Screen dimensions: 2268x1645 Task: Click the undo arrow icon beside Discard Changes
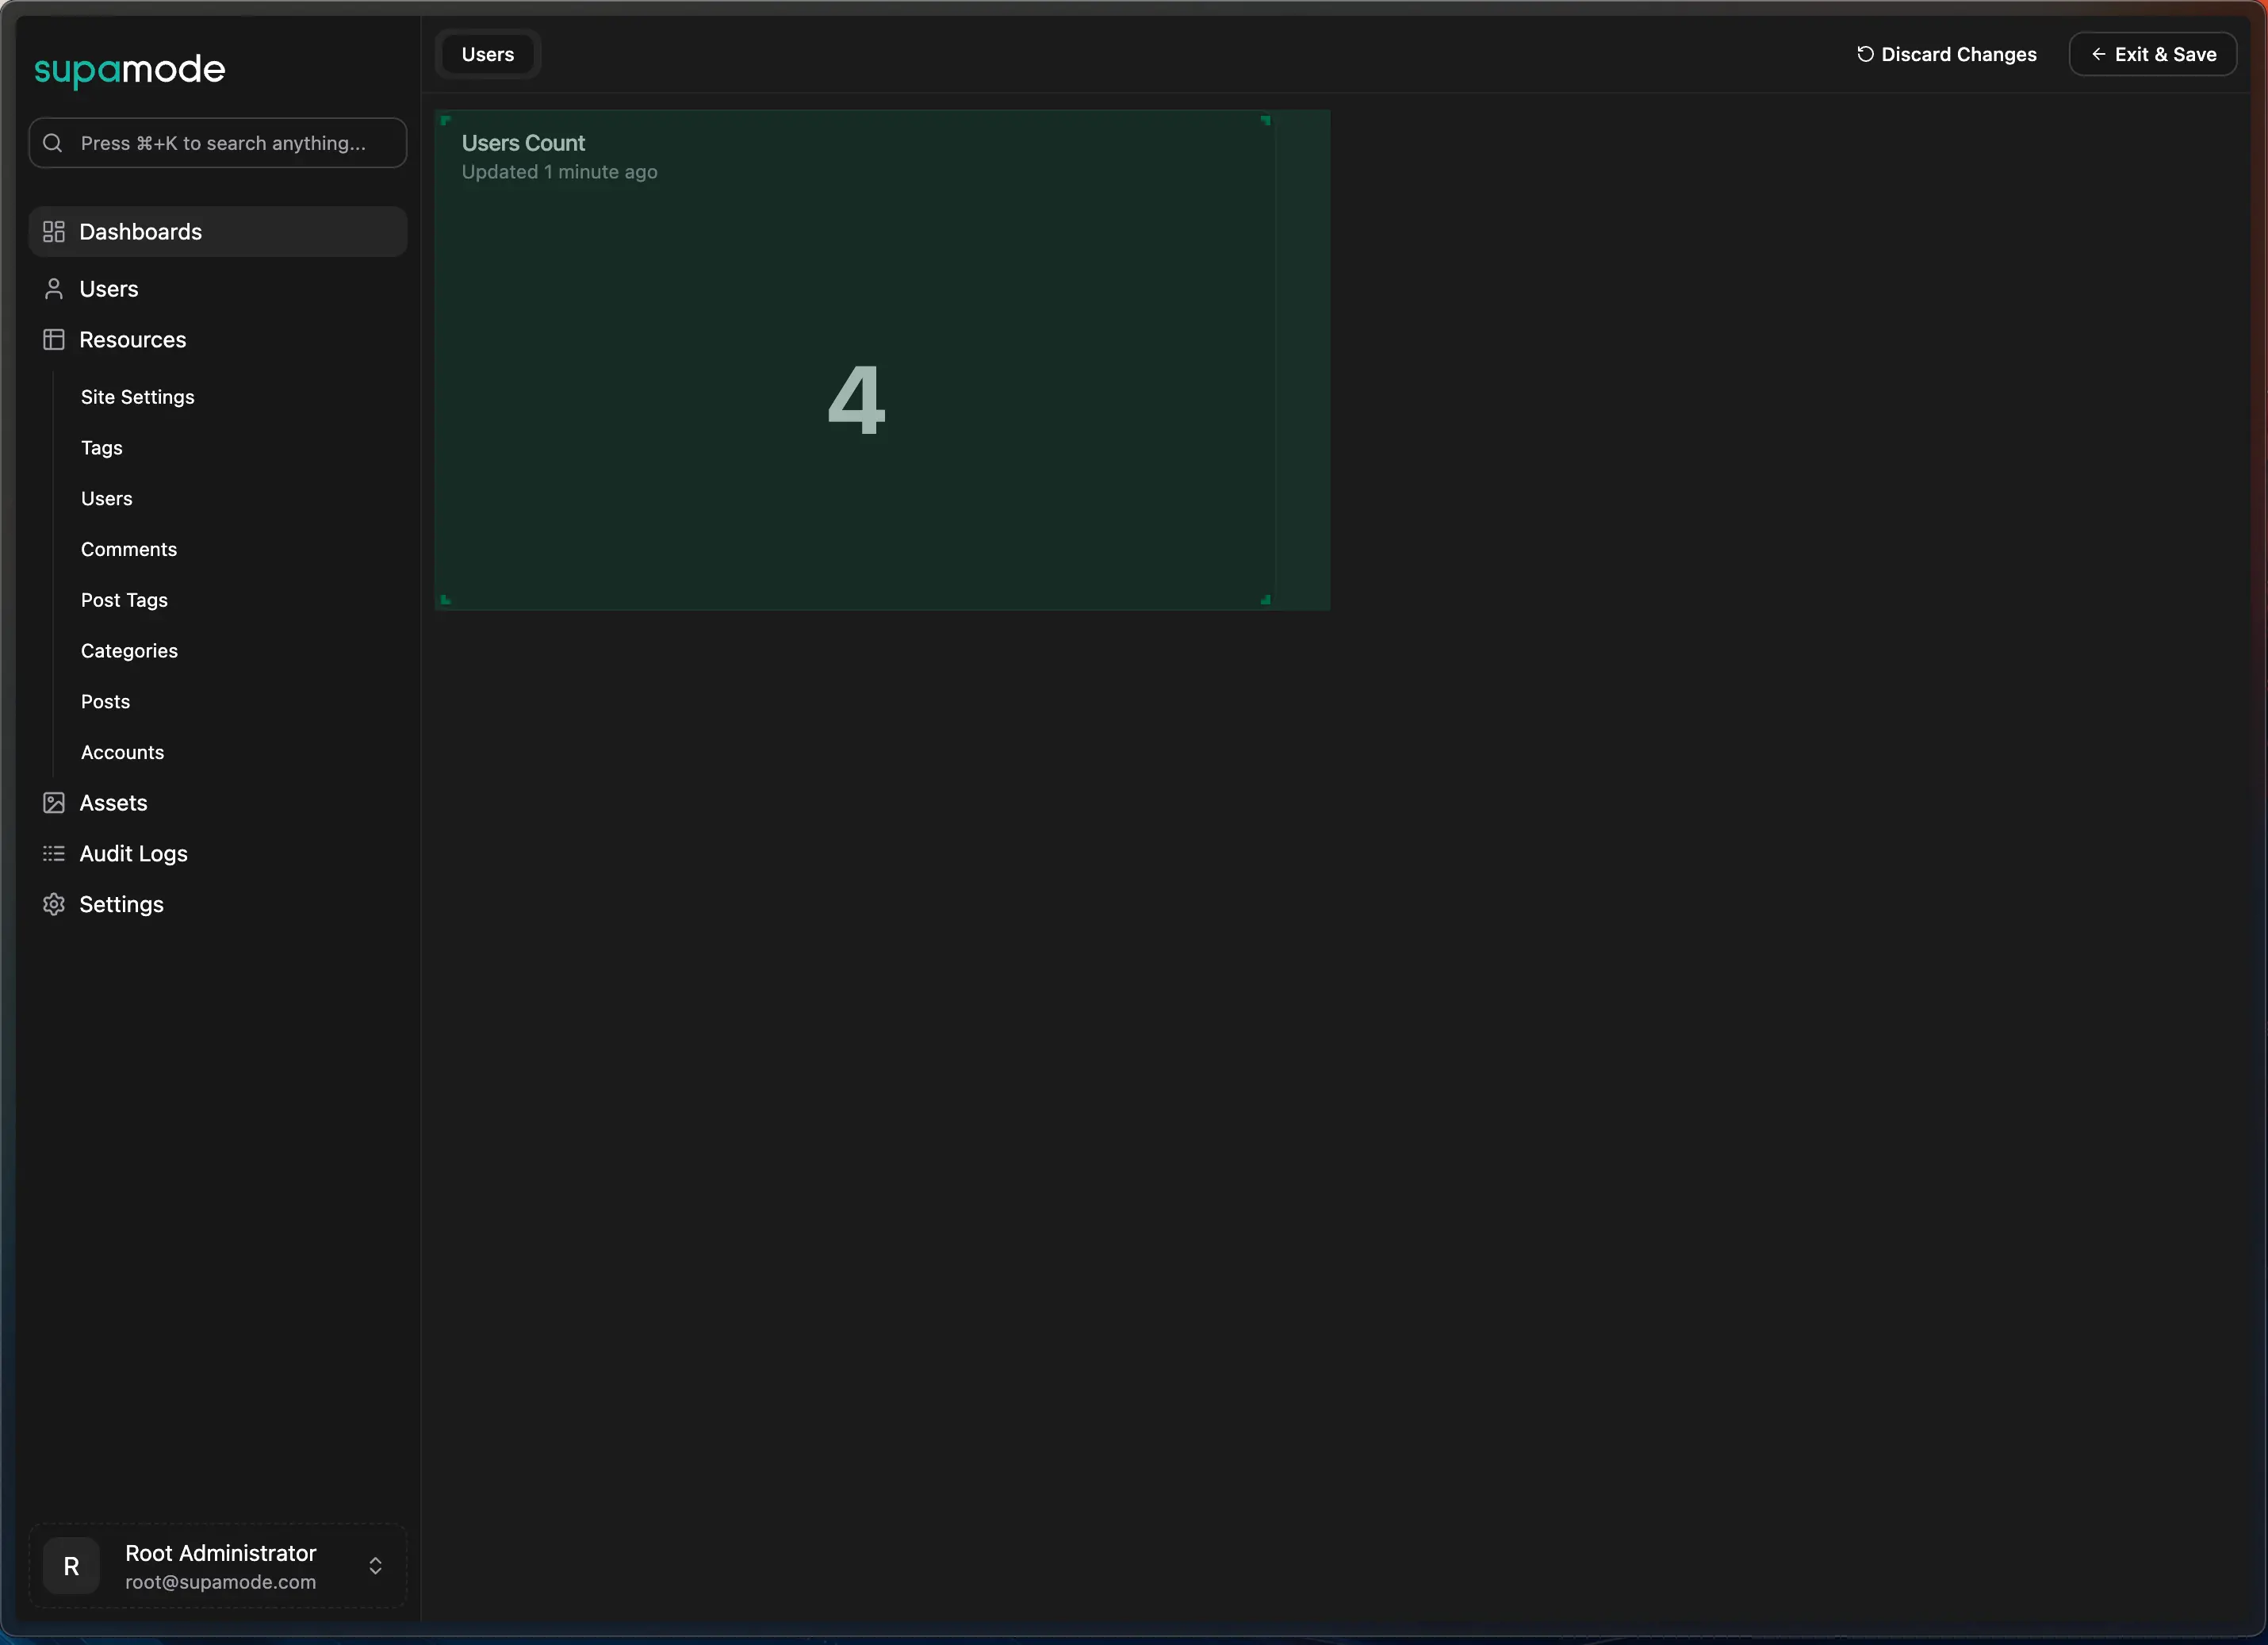[1865, 54]
